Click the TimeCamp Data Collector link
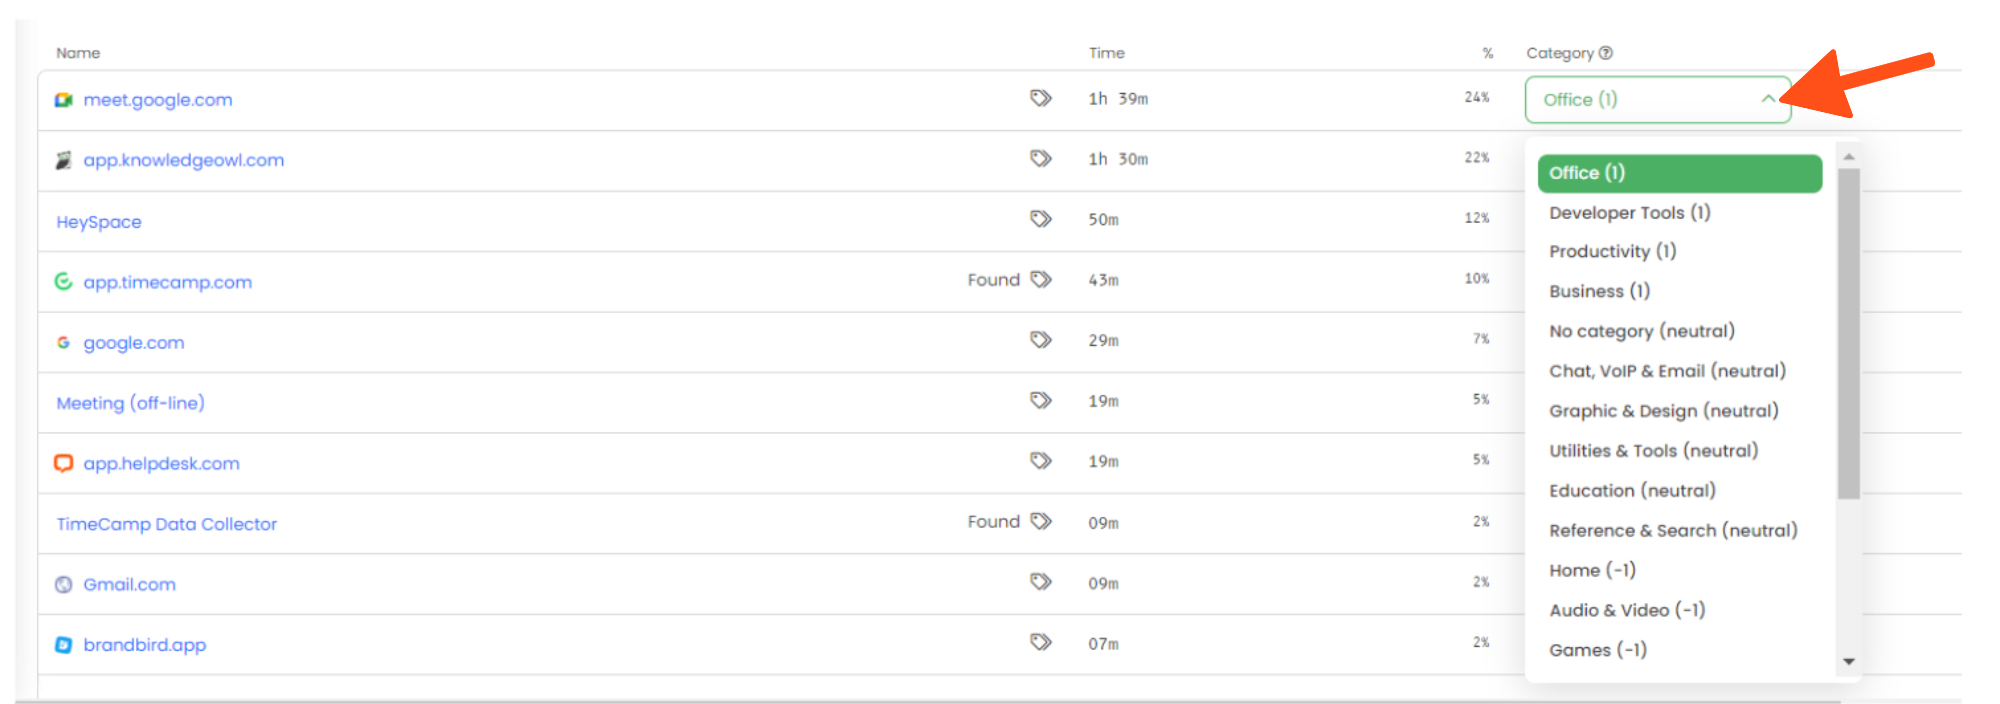Image resolution: width=2000 pixels, height=704 pixels. point(166,524)
